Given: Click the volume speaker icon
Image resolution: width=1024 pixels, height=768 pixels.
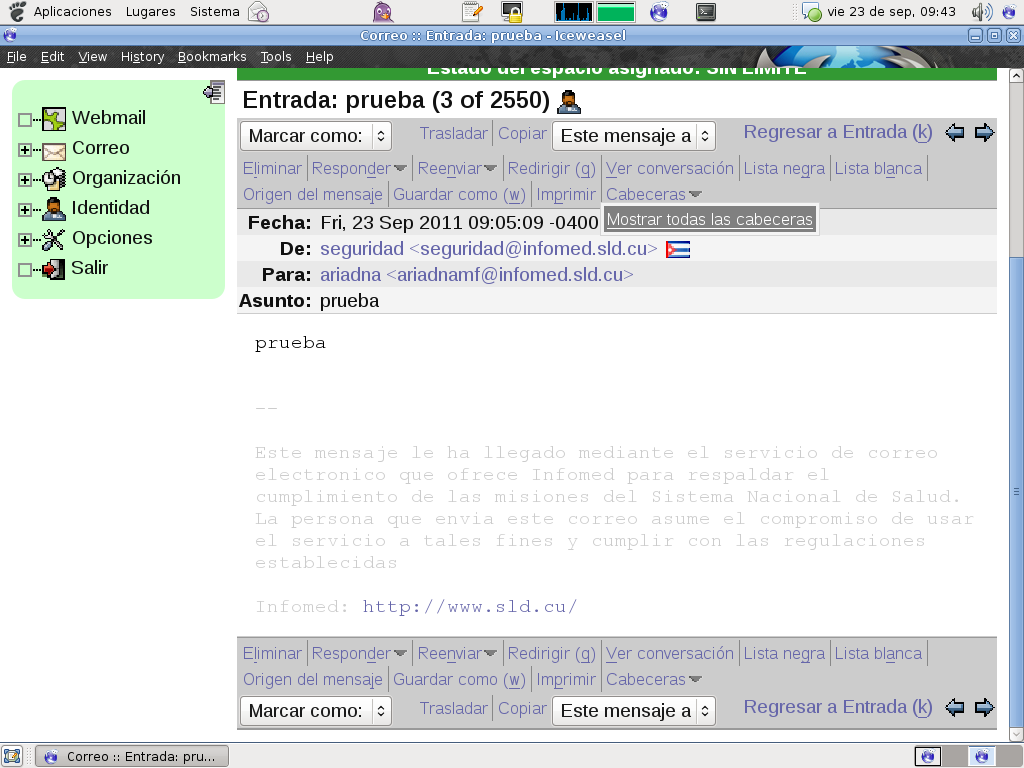Looking at the screenshot, I should (x=982, y=12).
